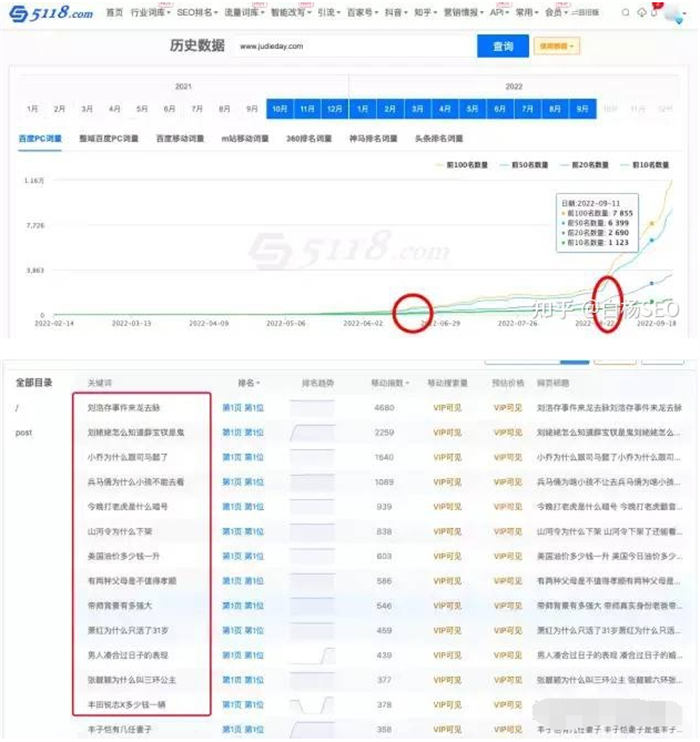
Task: Select the 2021 12月 month button
Action: click(x=335, y=109)
